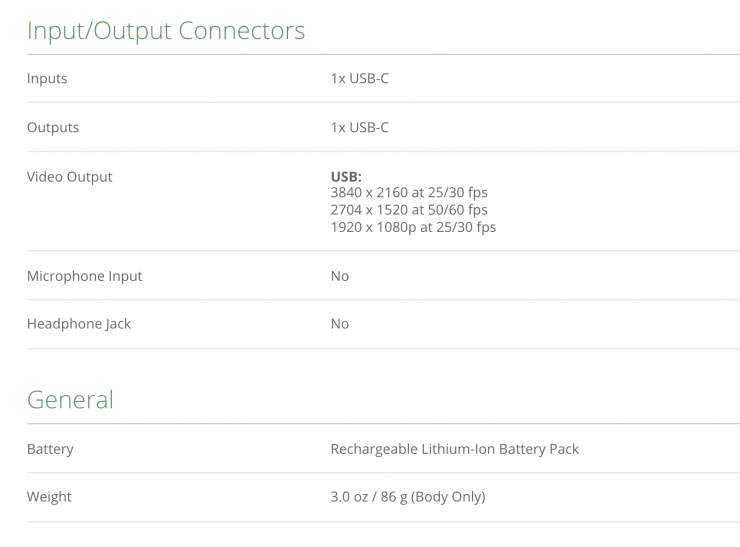Click the 3.0 oz weight figure
The width and height of the screenshot is (740, 547).
click(349, 497)
